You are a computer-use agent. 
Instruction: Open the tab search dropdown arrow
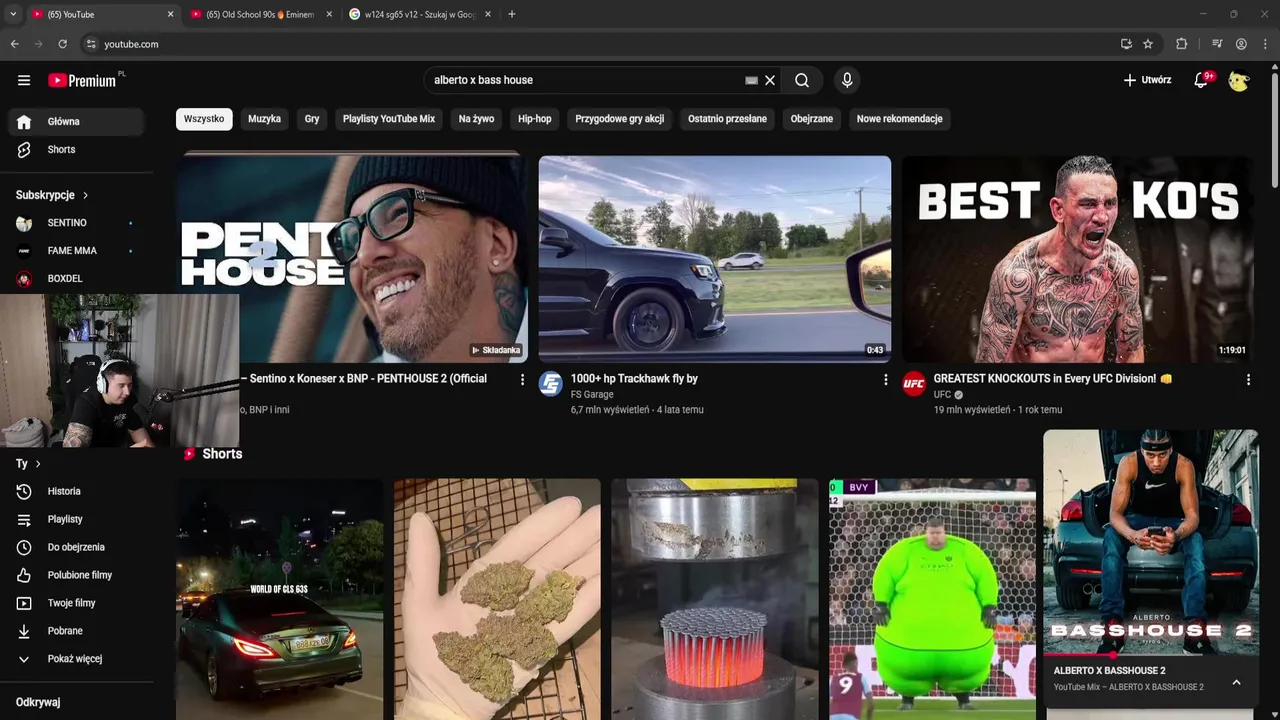[x=13, y=14]
